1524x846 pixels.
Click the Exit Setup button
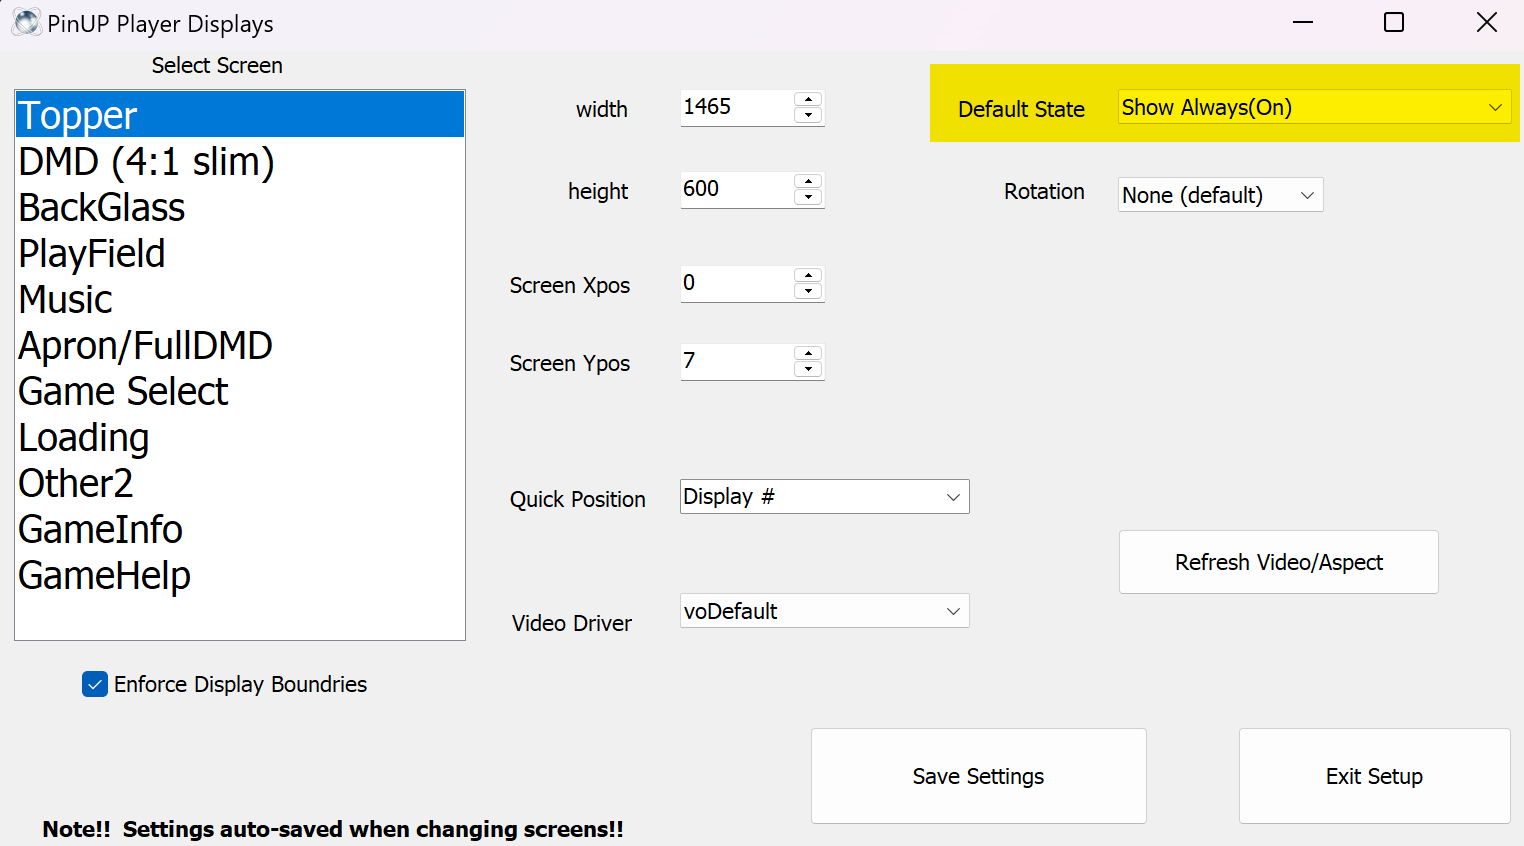coord(1374,776)
